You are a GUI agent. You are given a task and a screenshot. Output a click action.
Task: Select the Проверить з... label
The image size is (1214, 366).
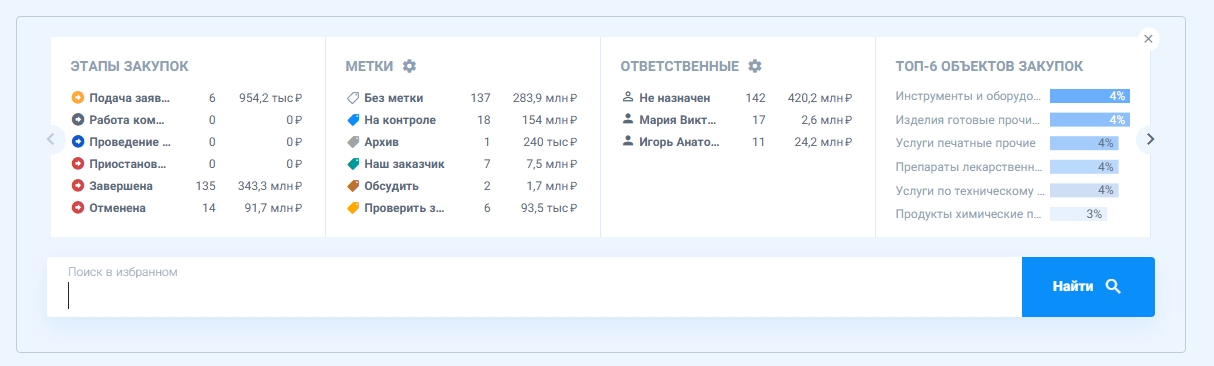[x=405, y=208]
